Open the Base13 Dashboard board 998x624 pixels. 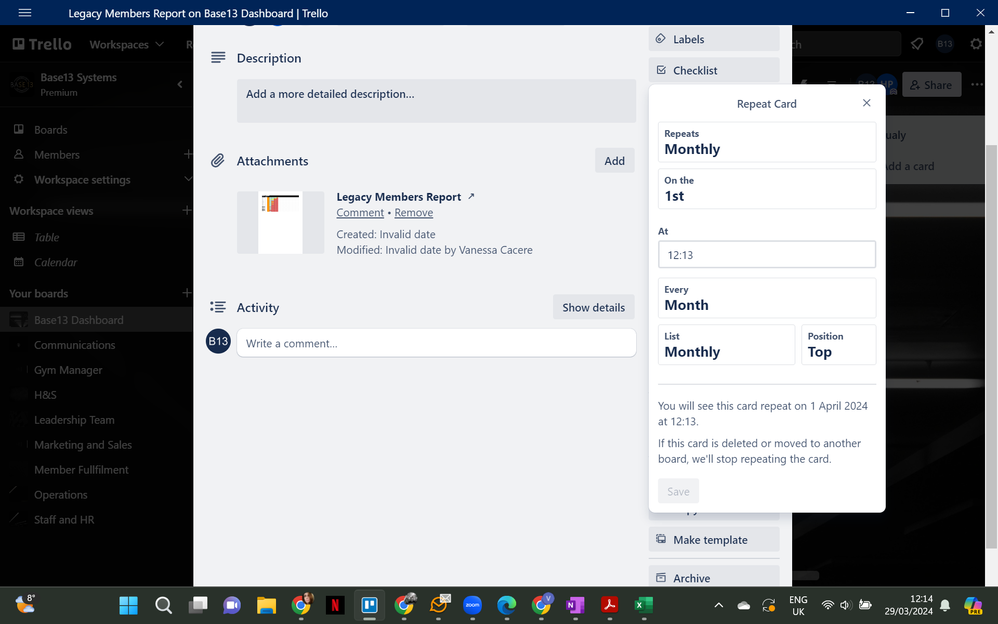79,320
